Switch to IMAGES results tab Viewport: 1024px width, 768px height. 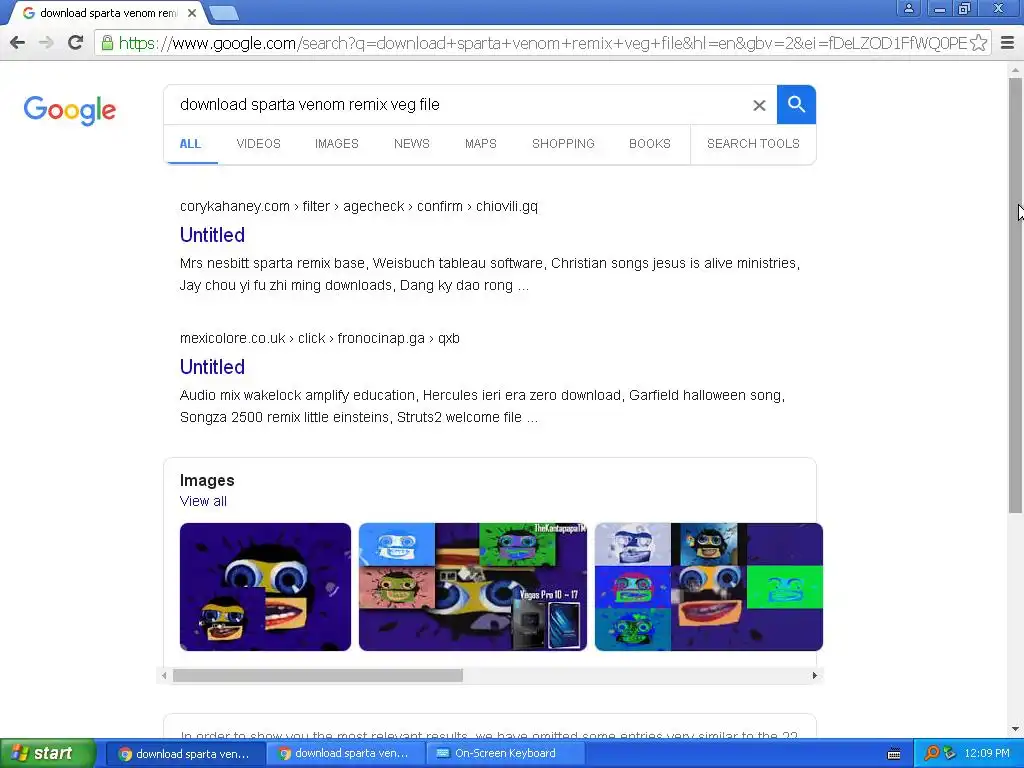(x=336, y=144)
